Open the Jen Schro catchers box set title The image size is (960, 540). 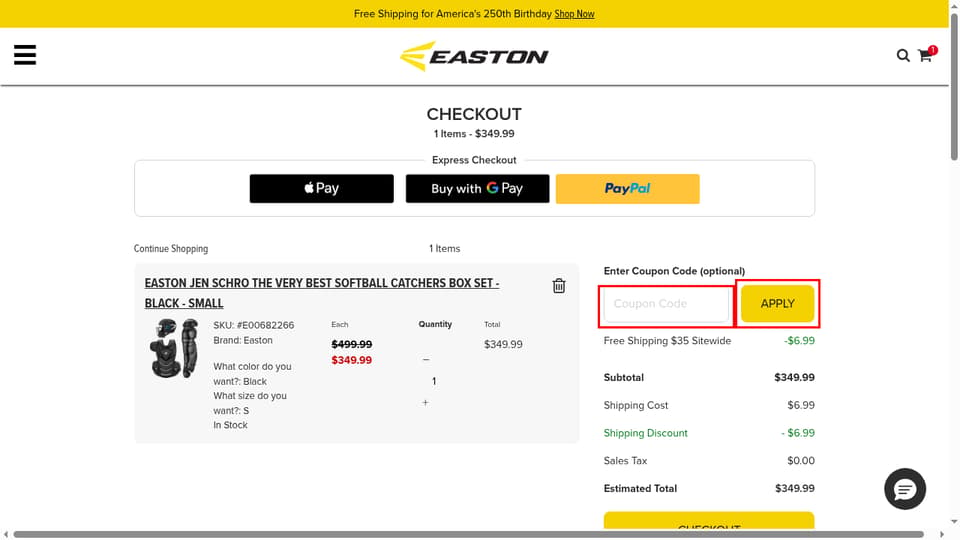pos(321,293)
